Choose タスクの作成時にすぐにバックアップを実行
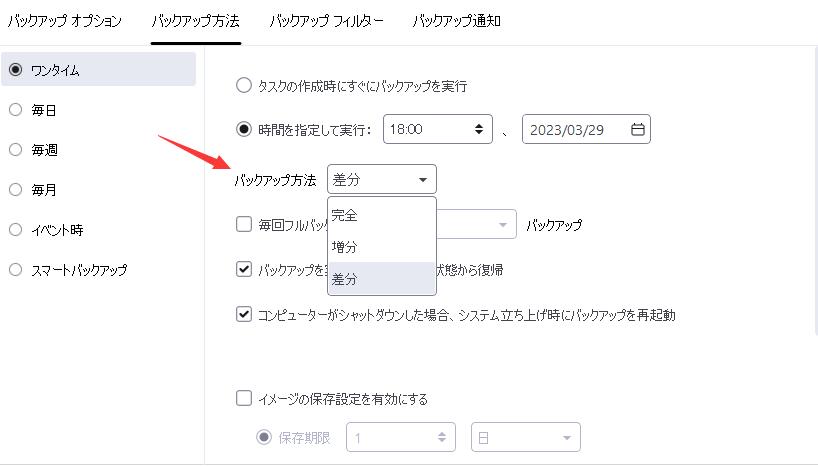The image size is (818, 466). click(244, 85)
